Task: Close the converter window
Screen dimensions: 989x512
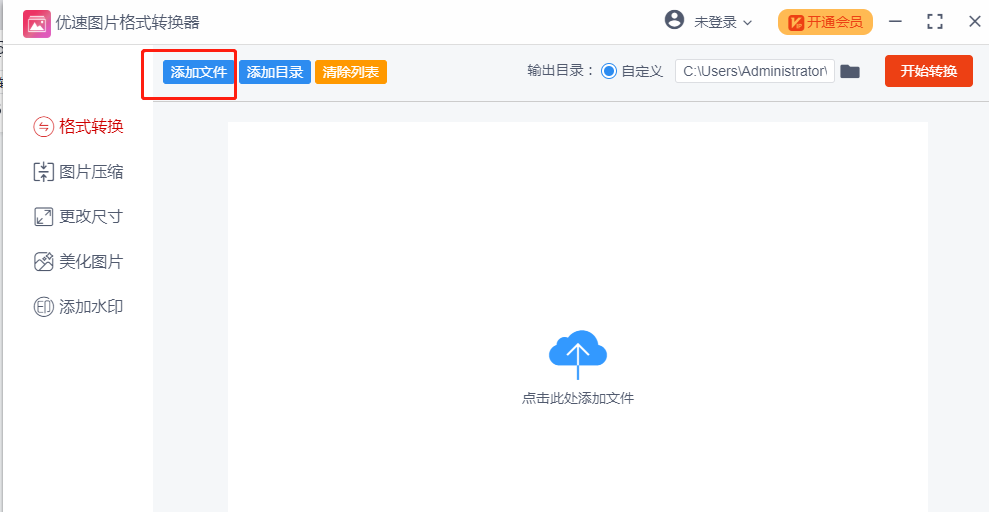Action: click(974, 22)
